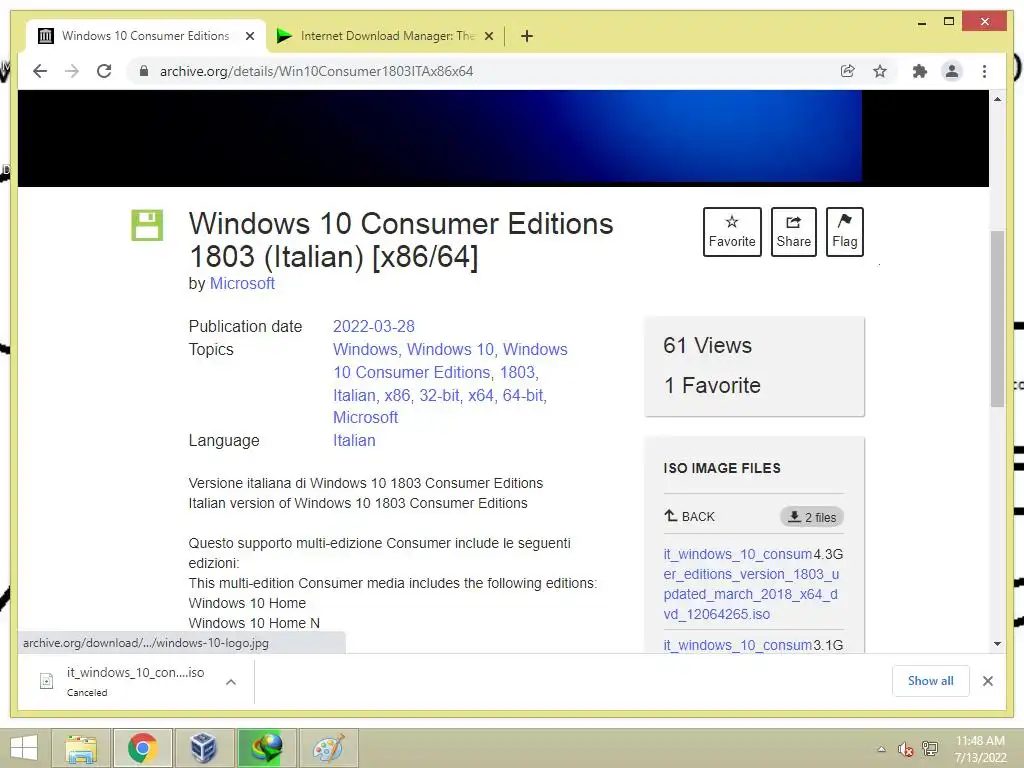This screenshot has height=768, width=1024.
Task: Switch to Internet Download Manager tab
Action: click(x=385, y=36)
